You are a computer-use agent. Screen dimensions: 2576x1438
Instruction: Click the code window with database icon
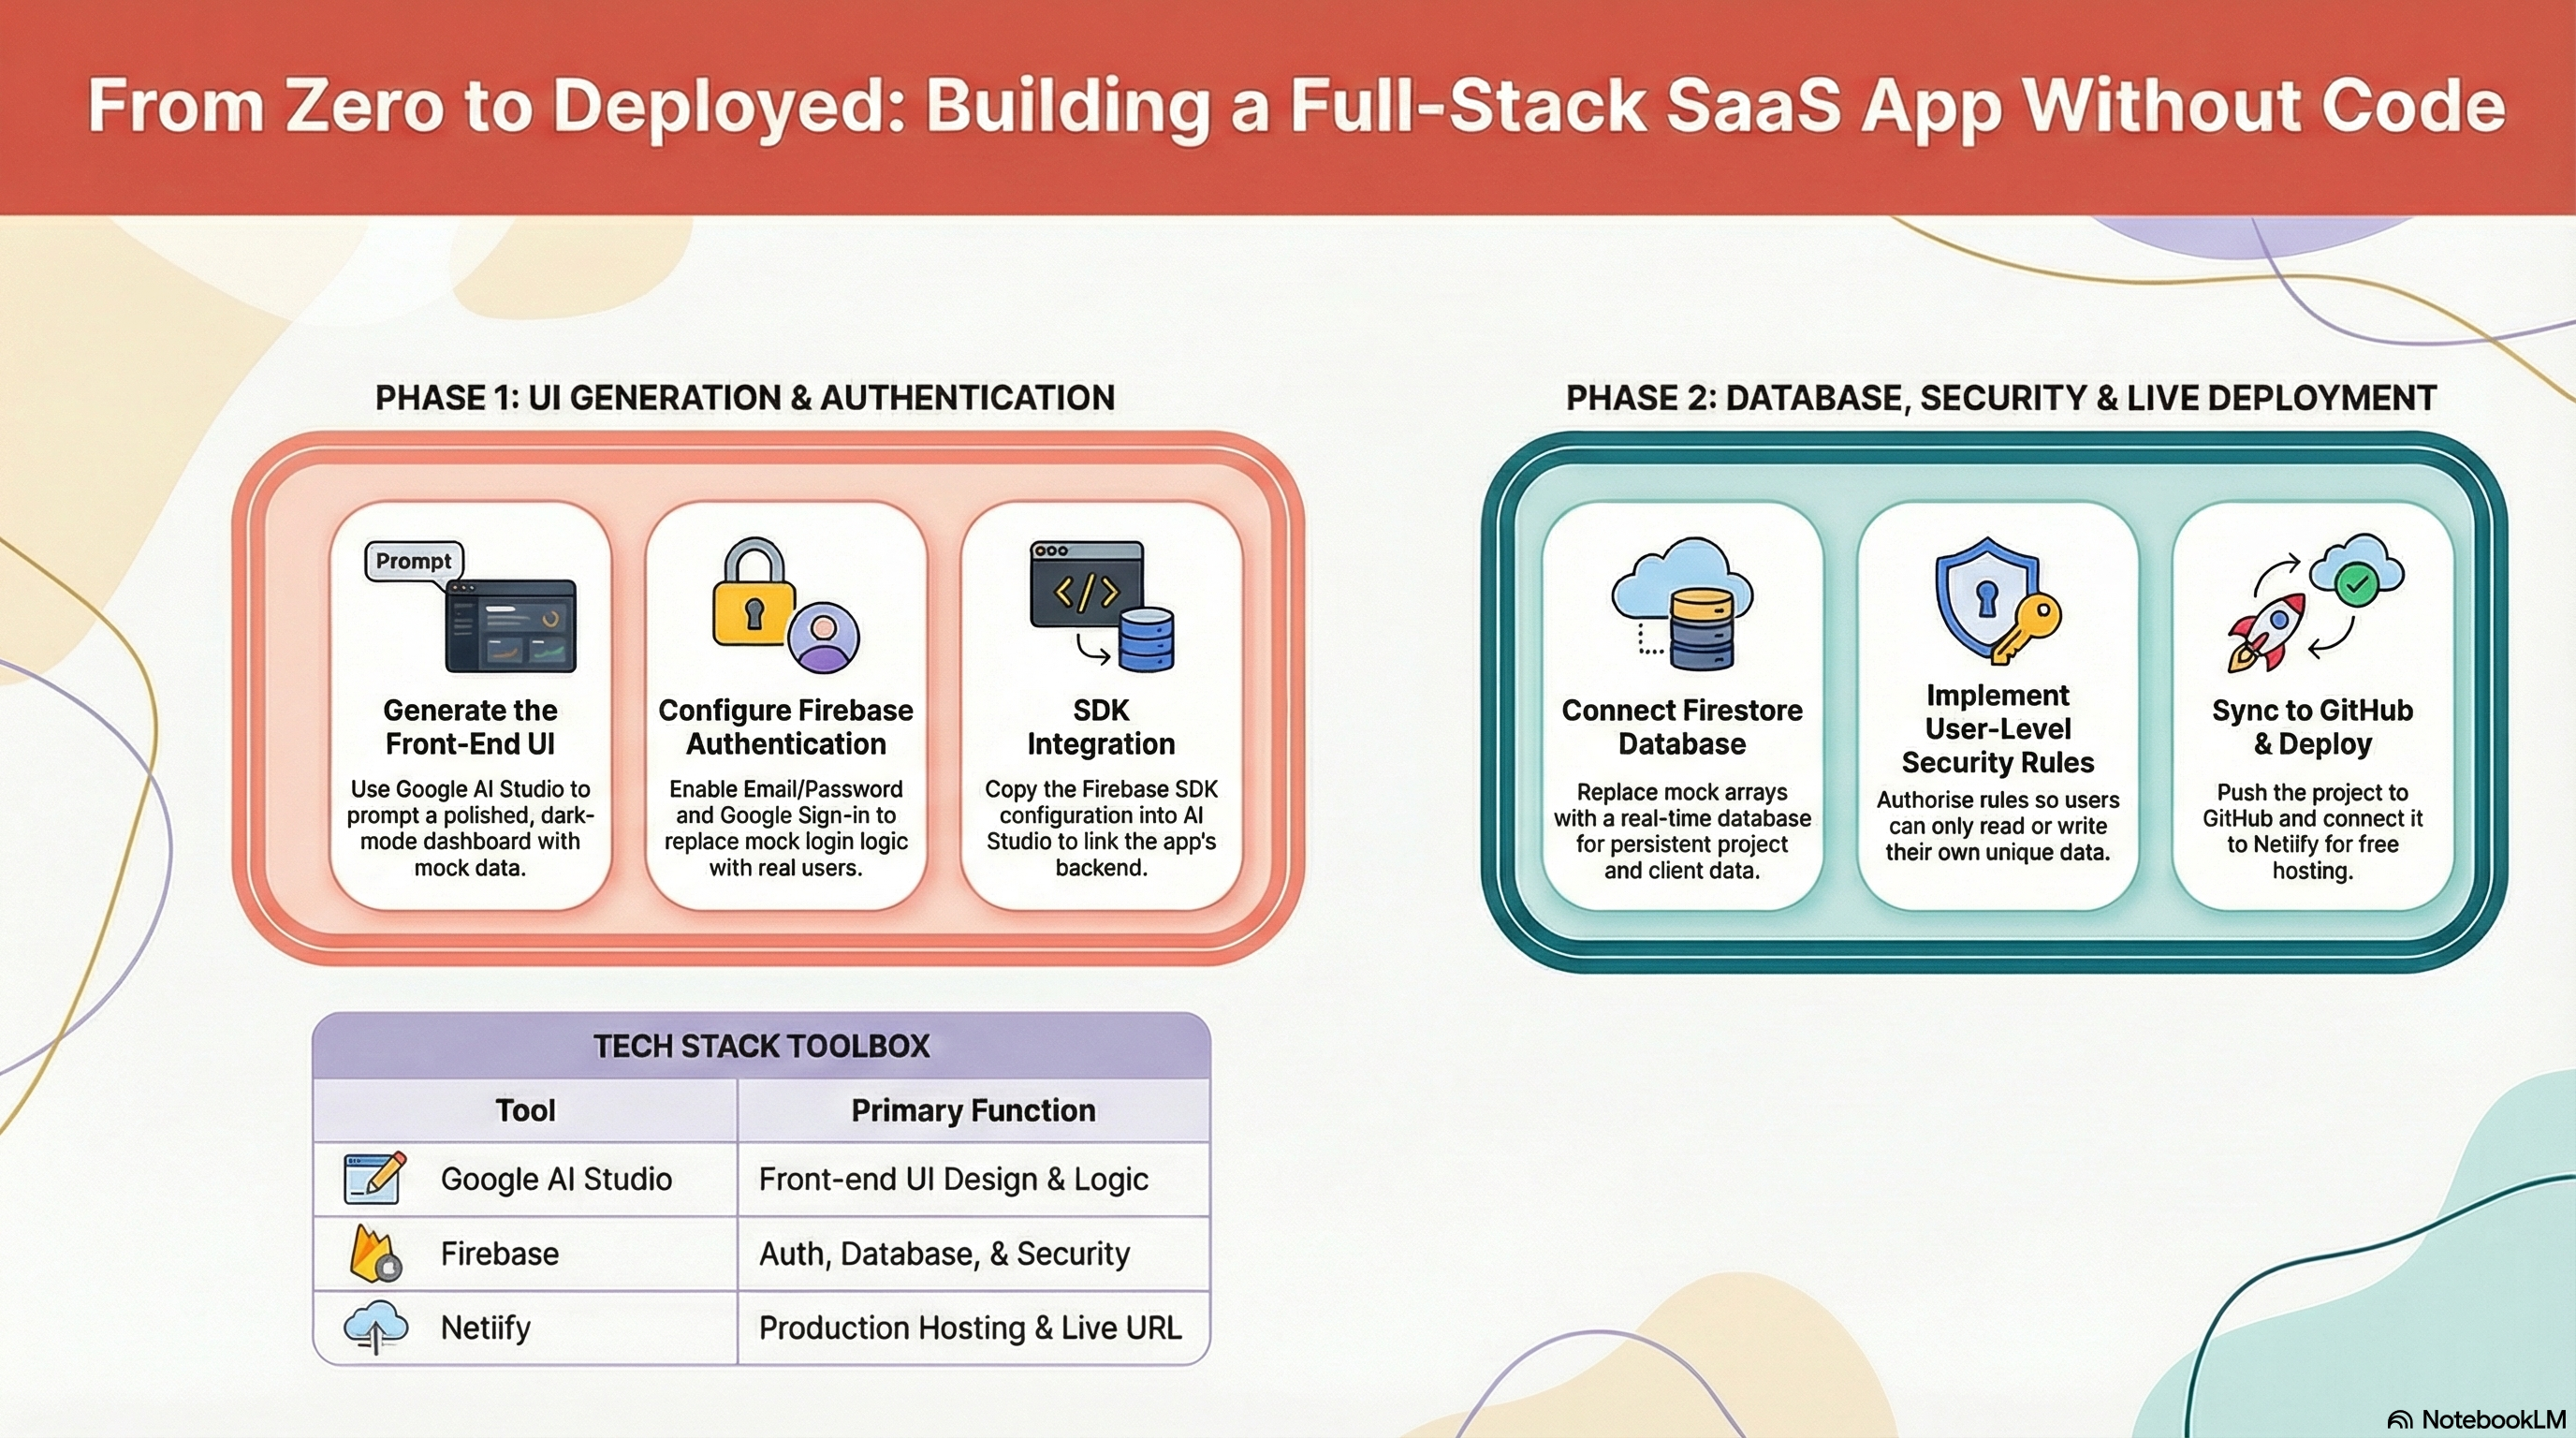click(1101, 606)
